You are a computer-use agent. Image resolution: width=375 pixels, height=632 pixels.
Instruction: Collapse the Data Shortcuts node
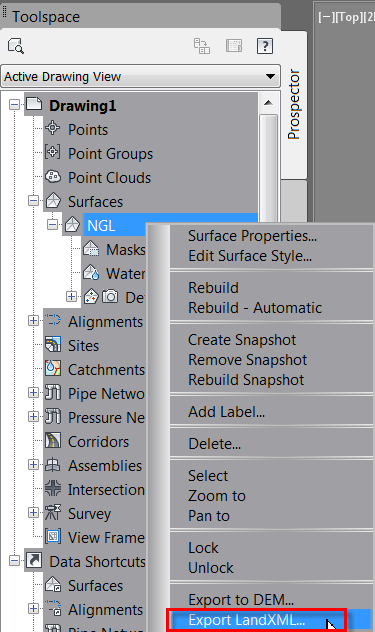14,560
